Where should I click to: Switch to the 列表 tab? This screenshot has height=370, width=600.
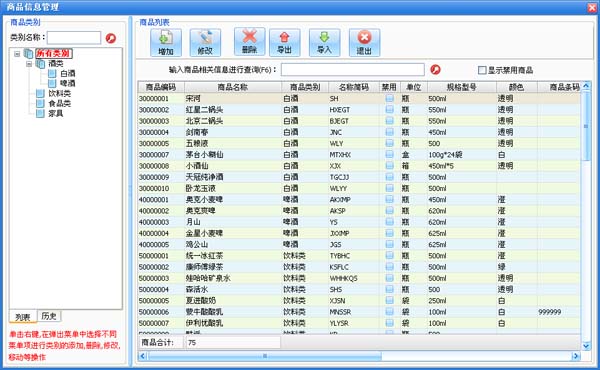coord(23,317)
